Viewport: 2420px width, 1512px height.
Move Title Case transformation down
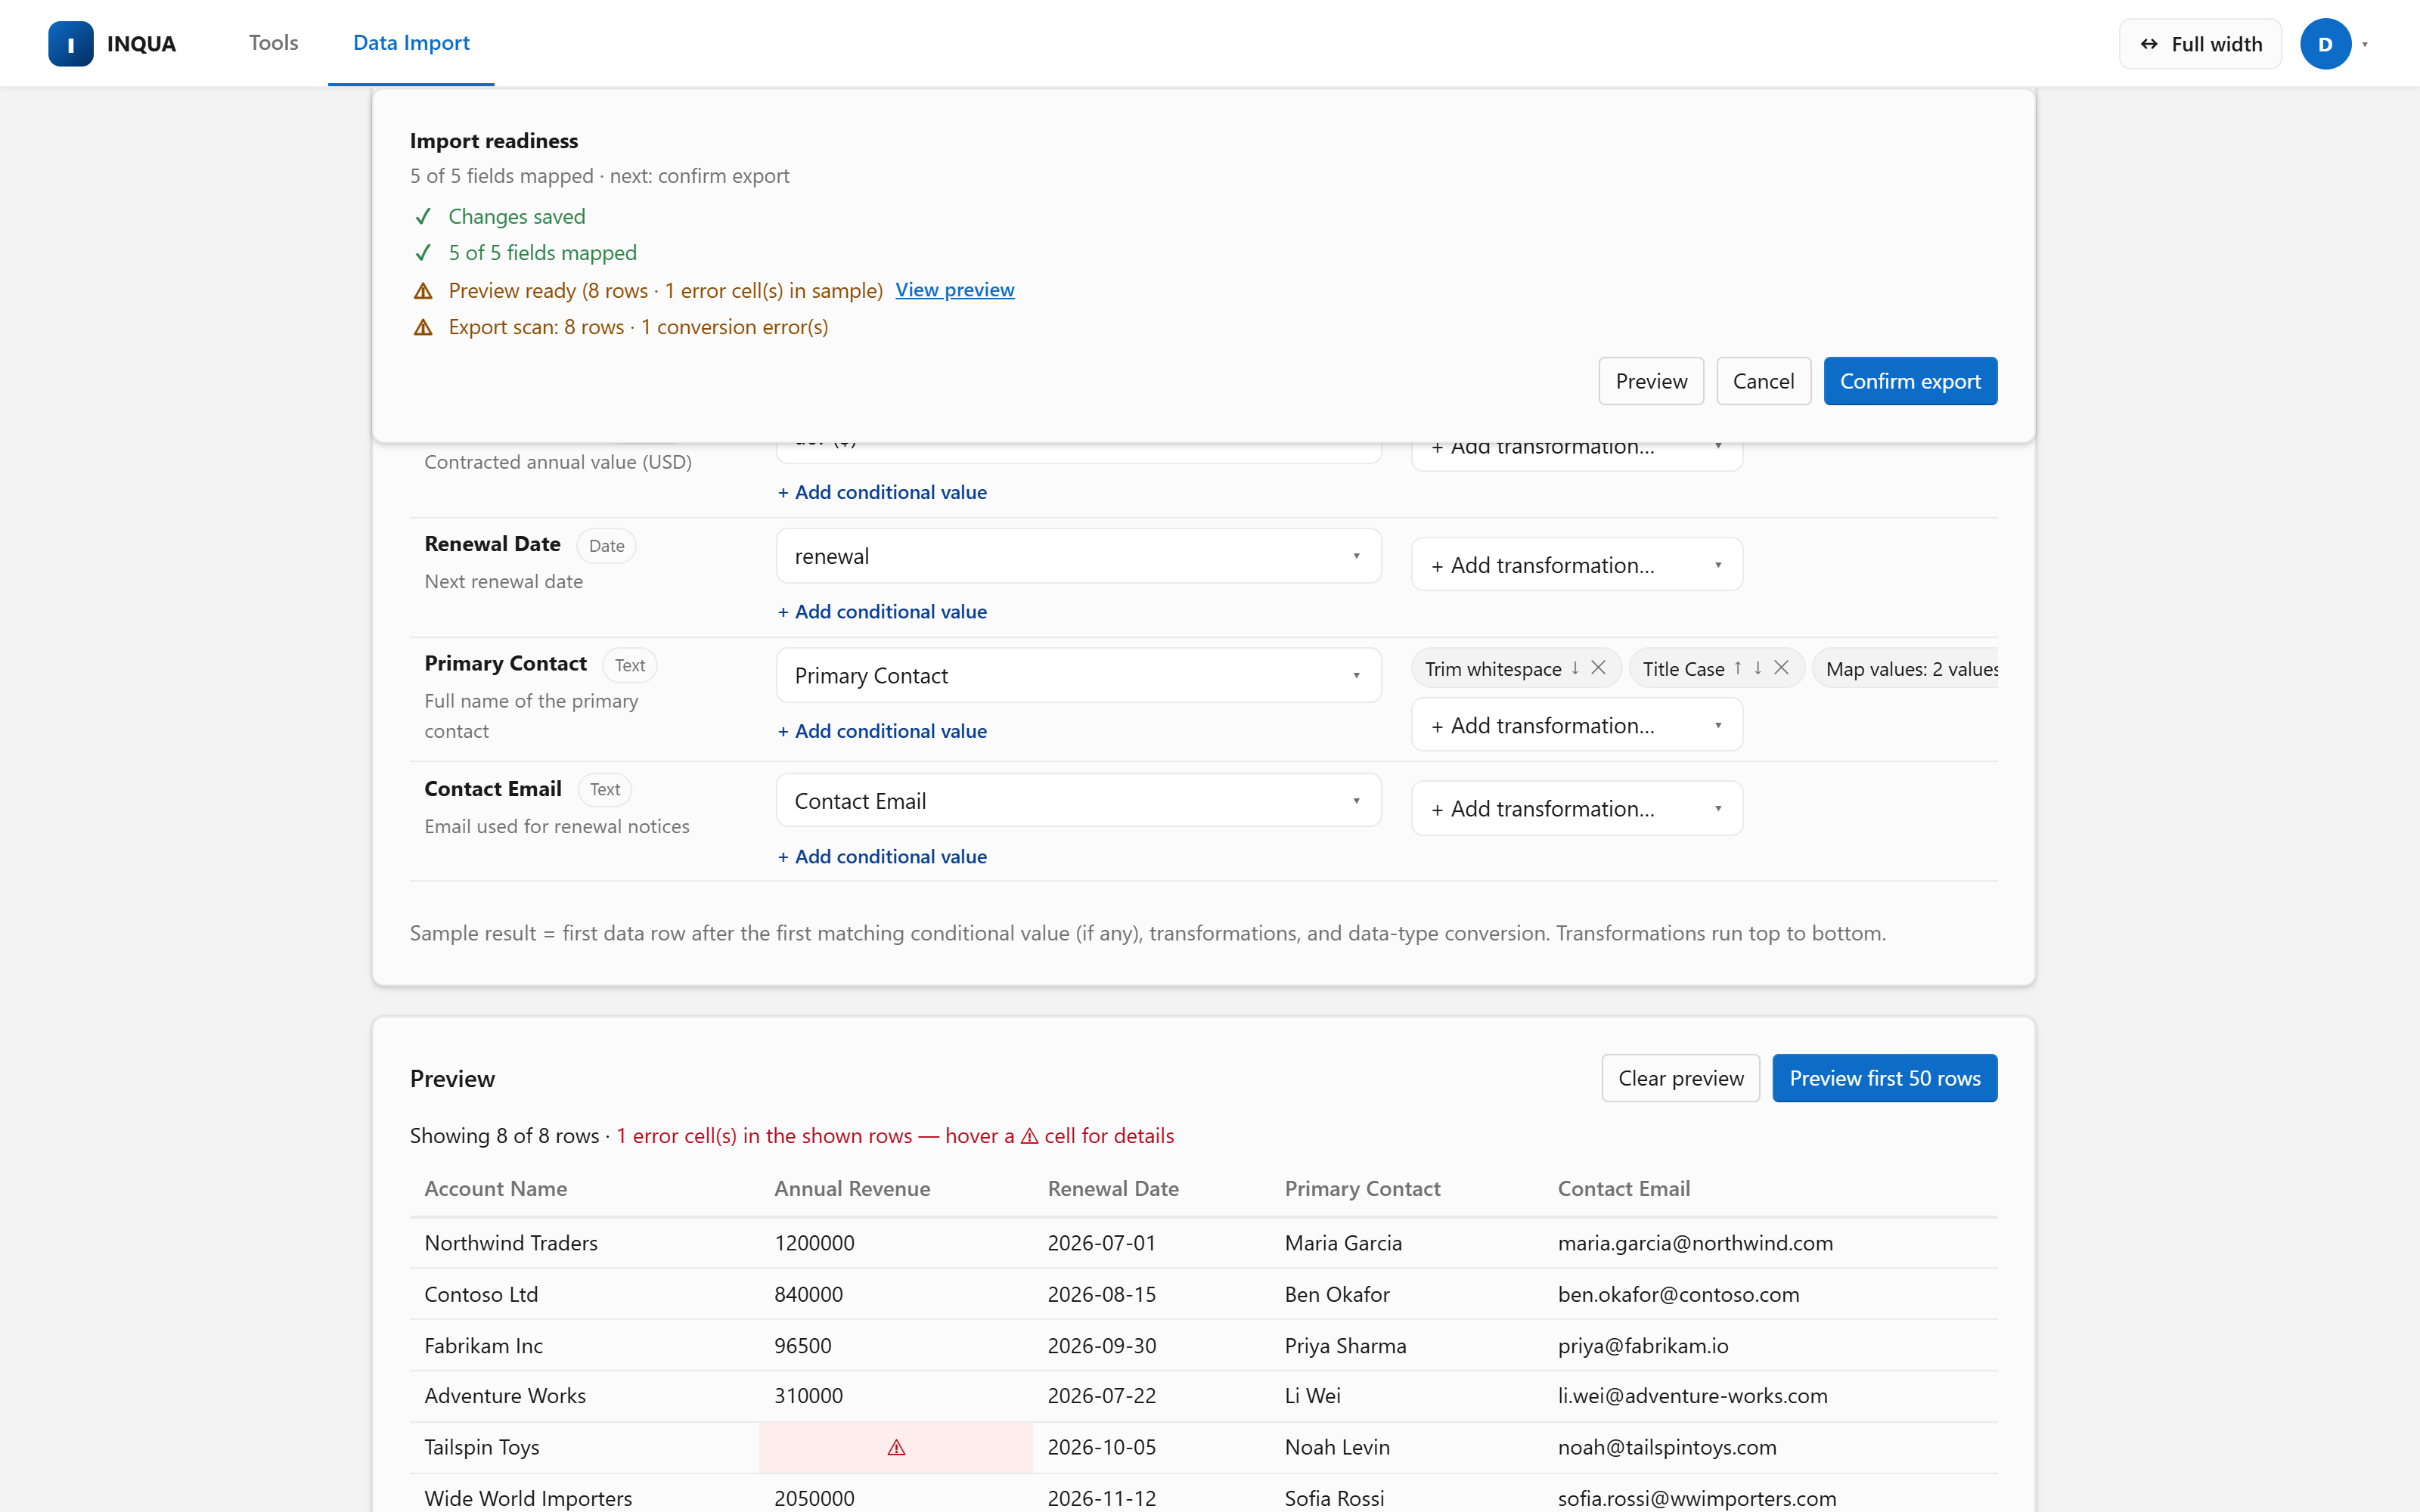pos(1758,668)
